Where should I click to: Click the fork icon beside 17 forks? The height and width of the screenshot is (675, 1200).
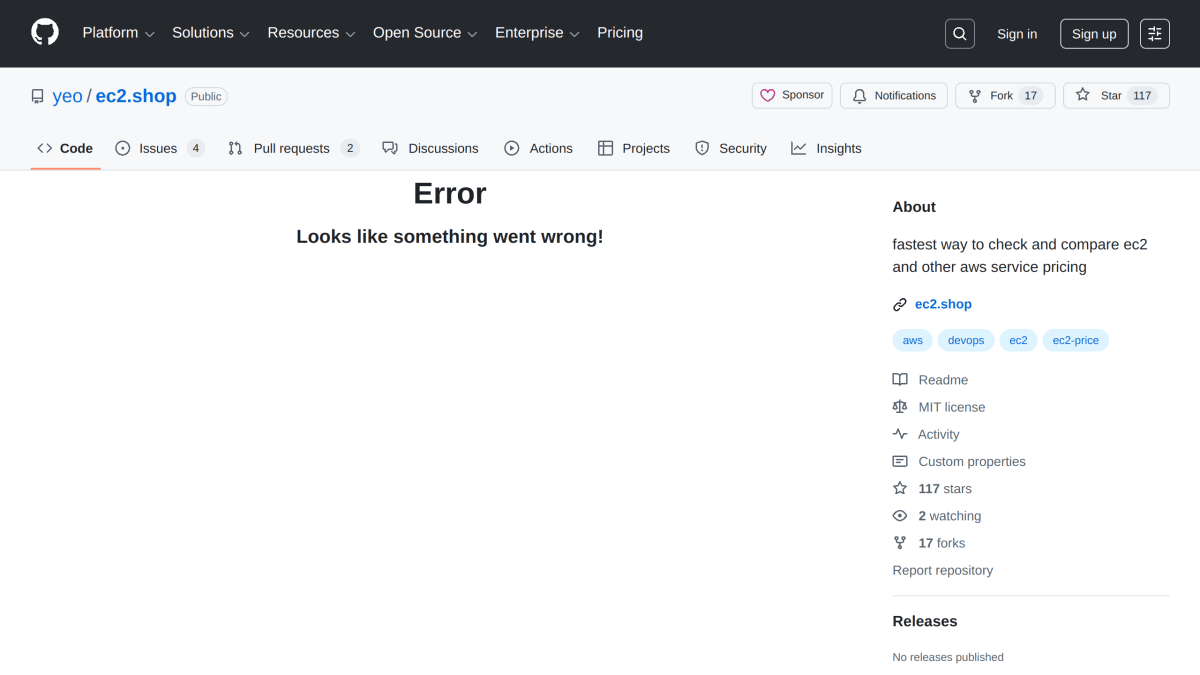pos(900,543)
